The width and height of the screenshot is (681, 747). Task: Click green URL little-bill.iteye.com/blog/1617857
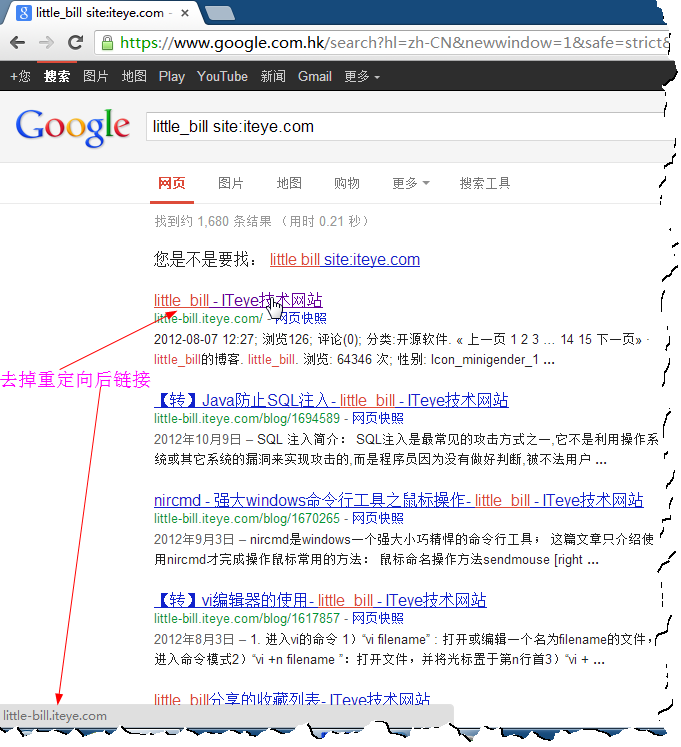247,618
